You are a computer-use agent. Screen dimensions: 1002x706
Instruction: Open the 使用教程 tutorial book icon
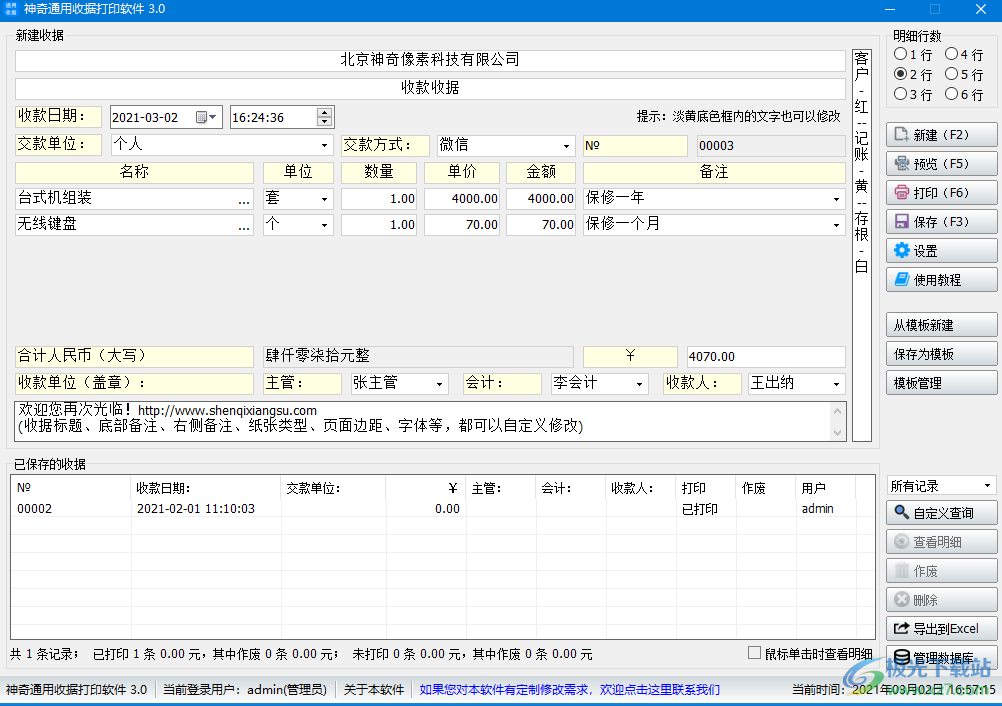[x=941, y=279]
